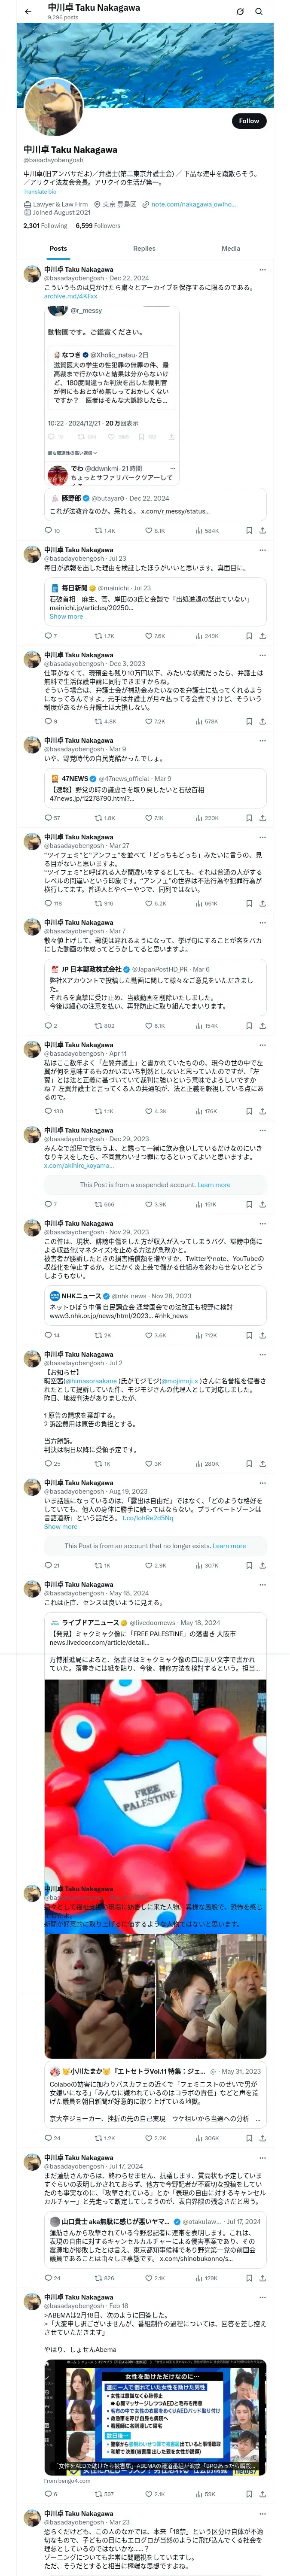This screenshot has width=290, height=2576.
Task: Share the Mar 9 post quoting 47NEWS
Action: point(262,818)
